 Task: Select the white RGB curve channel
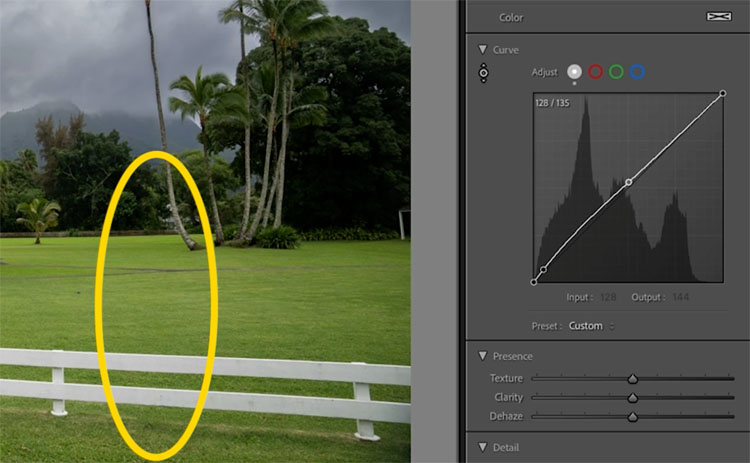tap(574, 72)
